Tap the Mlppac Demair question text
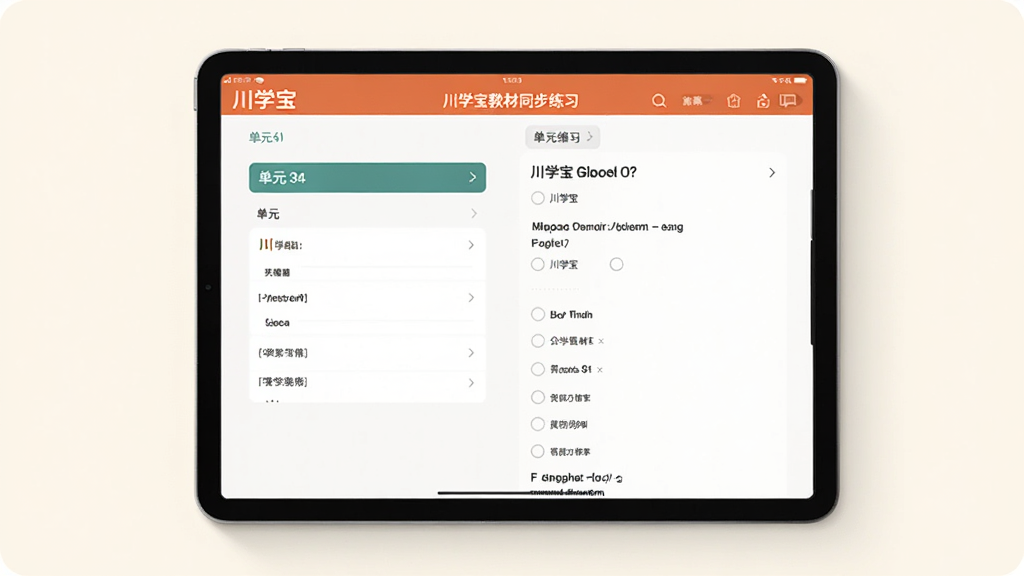 (607, 234)
